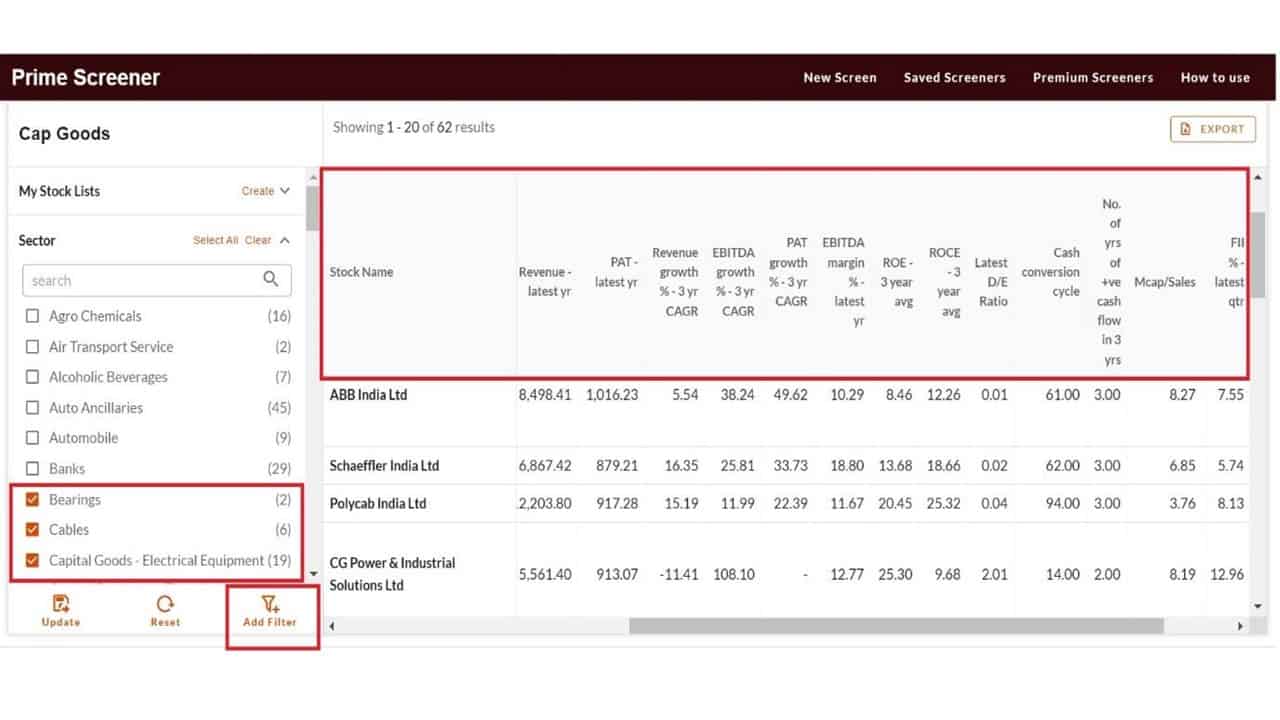Click the revenue value 8,498.41
Viewport: 1280px width, 720px height.
click(x=545, y=394)
